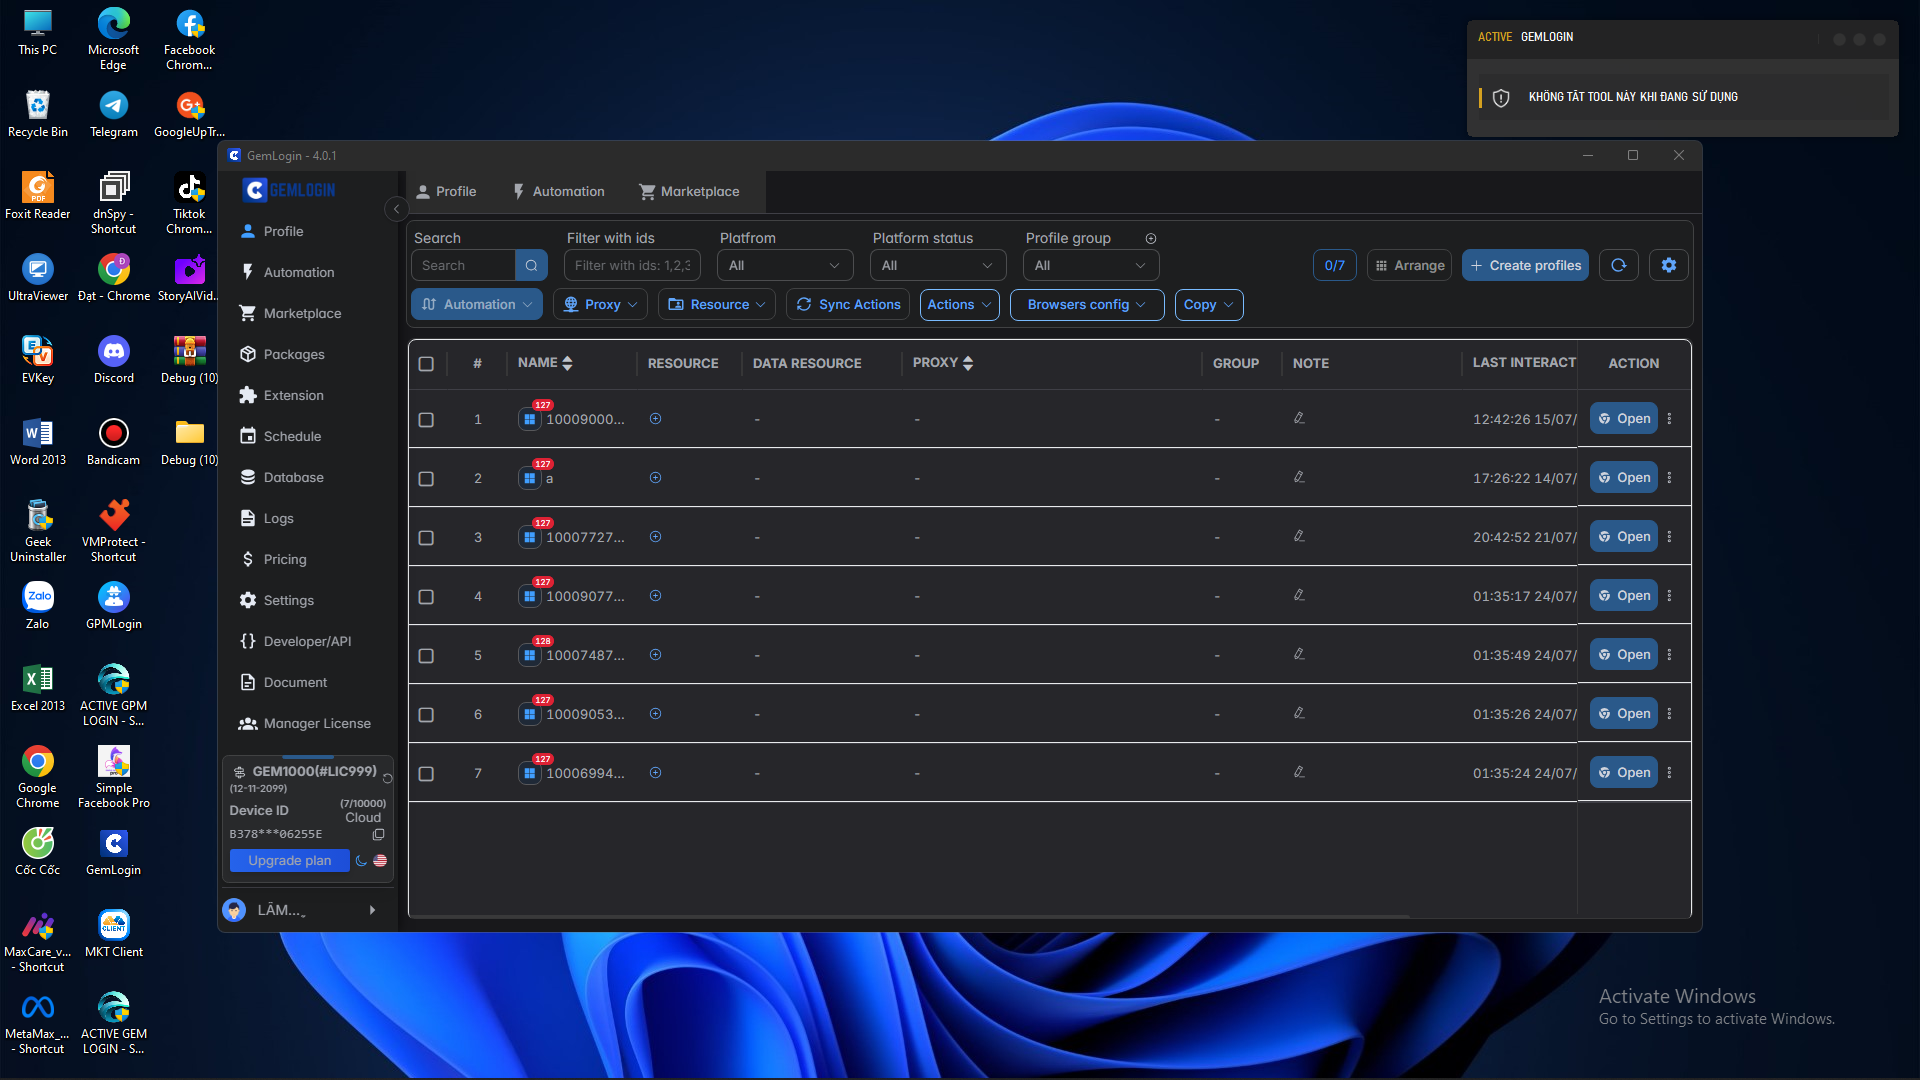This screenshot has width=1920, height=1080.
Task: Switch to the top Automation tab
Action: click(x=559, y=191)
